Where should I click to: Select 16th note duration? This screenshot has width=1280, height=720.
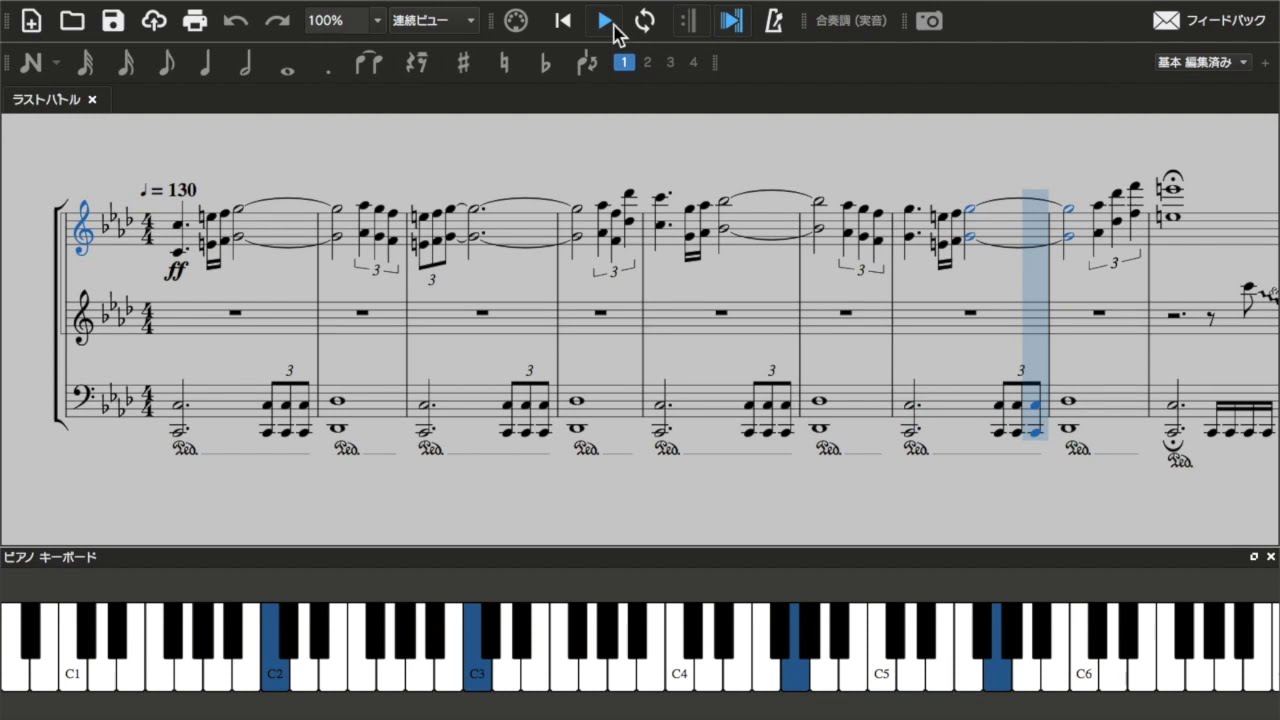tap(126, 63)
